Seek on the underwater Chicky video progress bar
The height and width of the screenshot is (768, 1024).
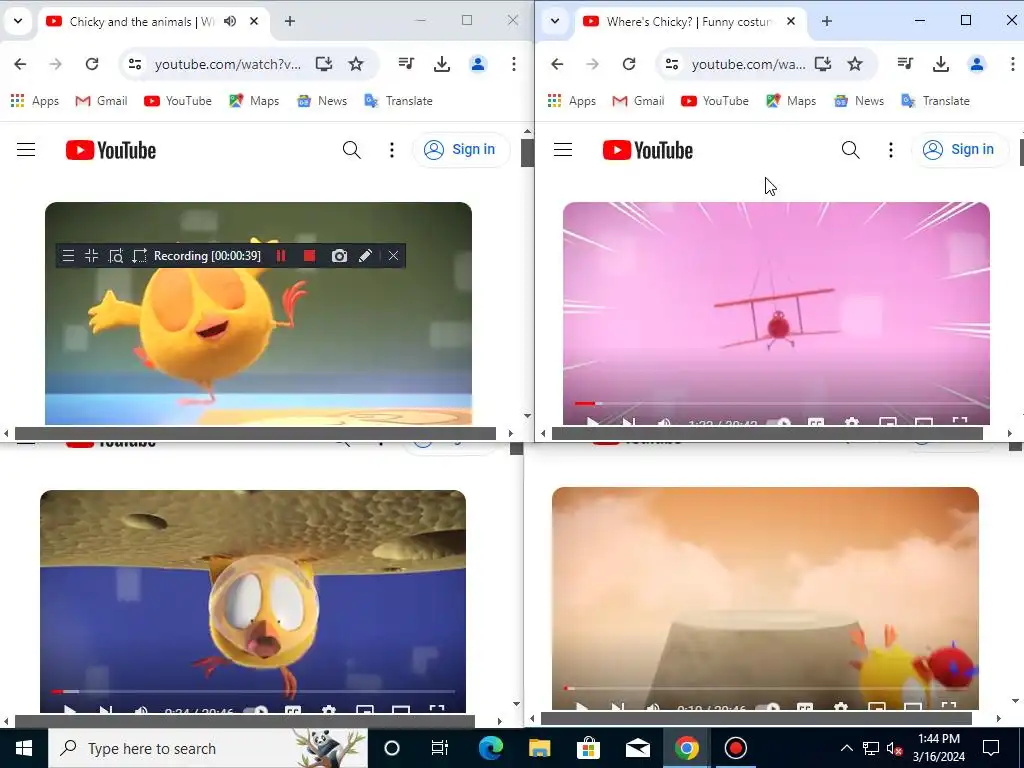point(253,691)
